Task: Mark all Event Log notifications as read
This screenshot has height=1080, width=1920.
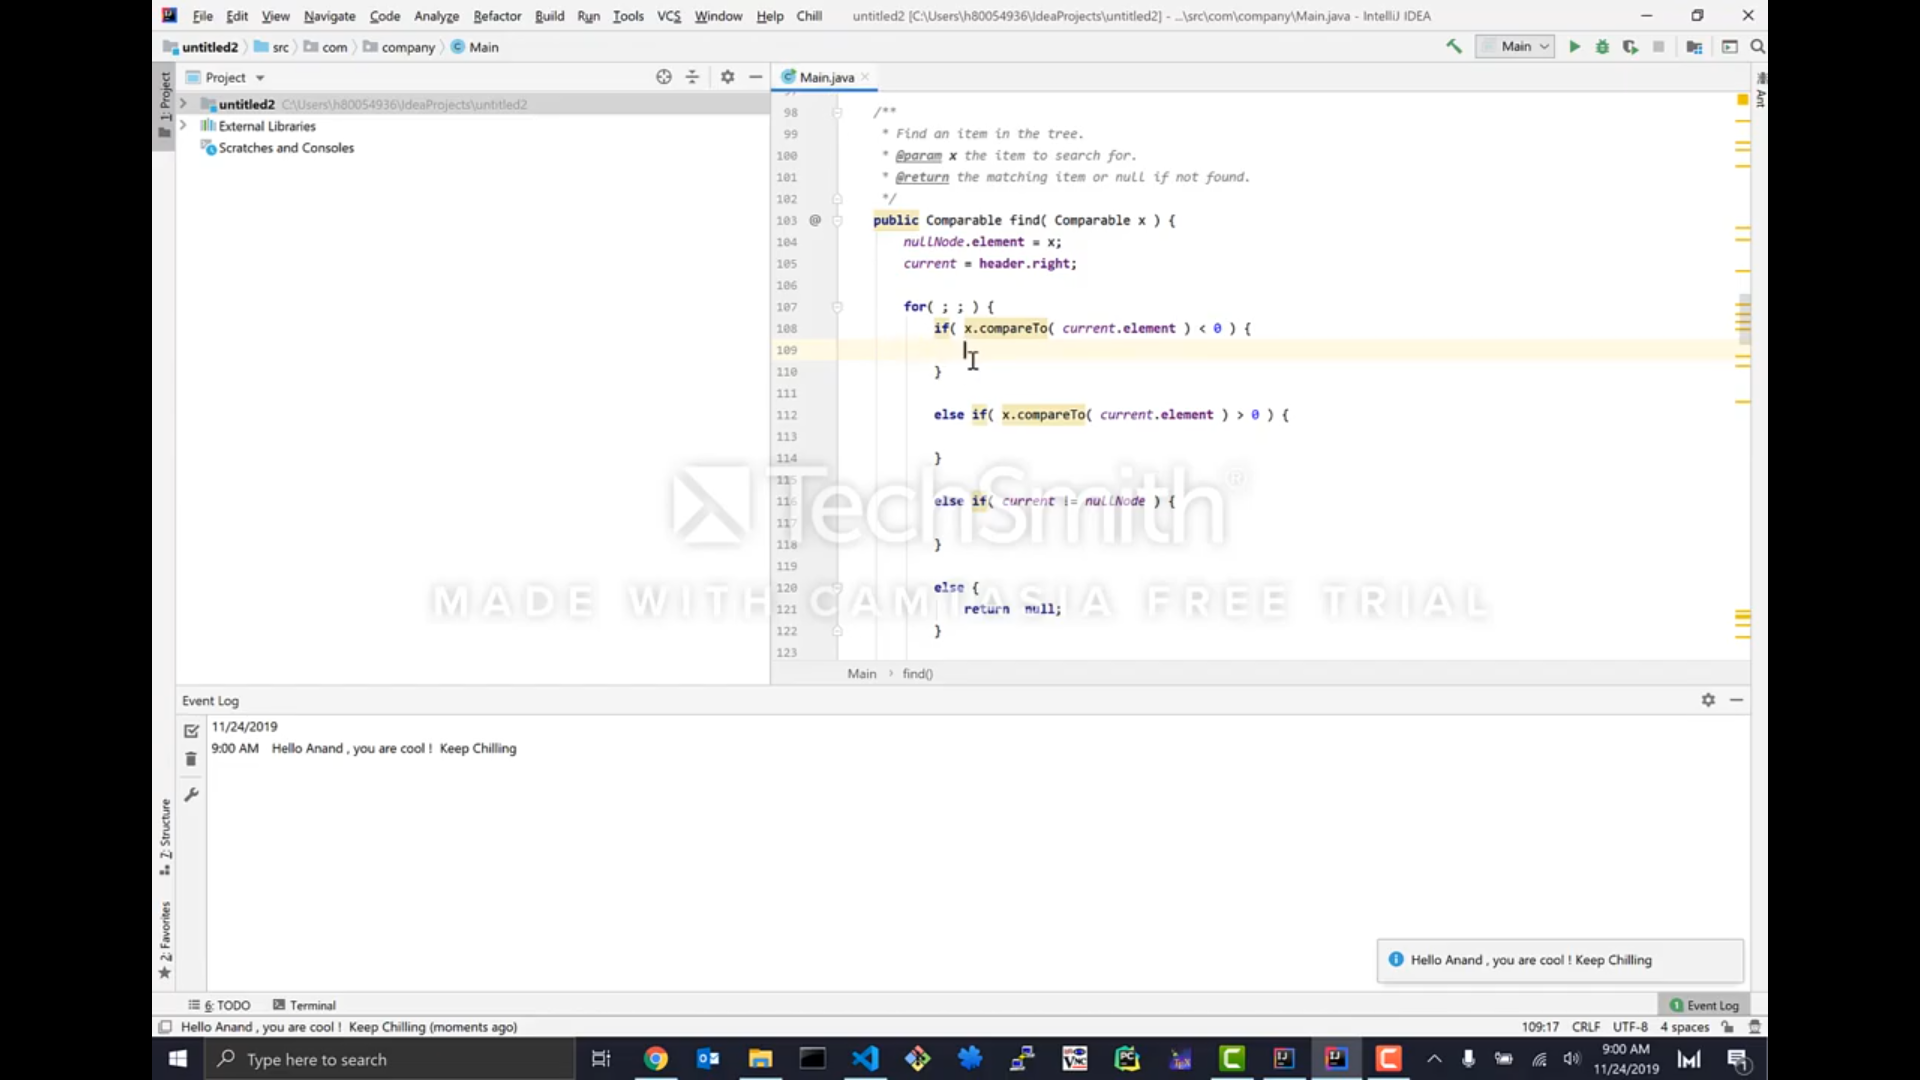Action: click(191, 731)
